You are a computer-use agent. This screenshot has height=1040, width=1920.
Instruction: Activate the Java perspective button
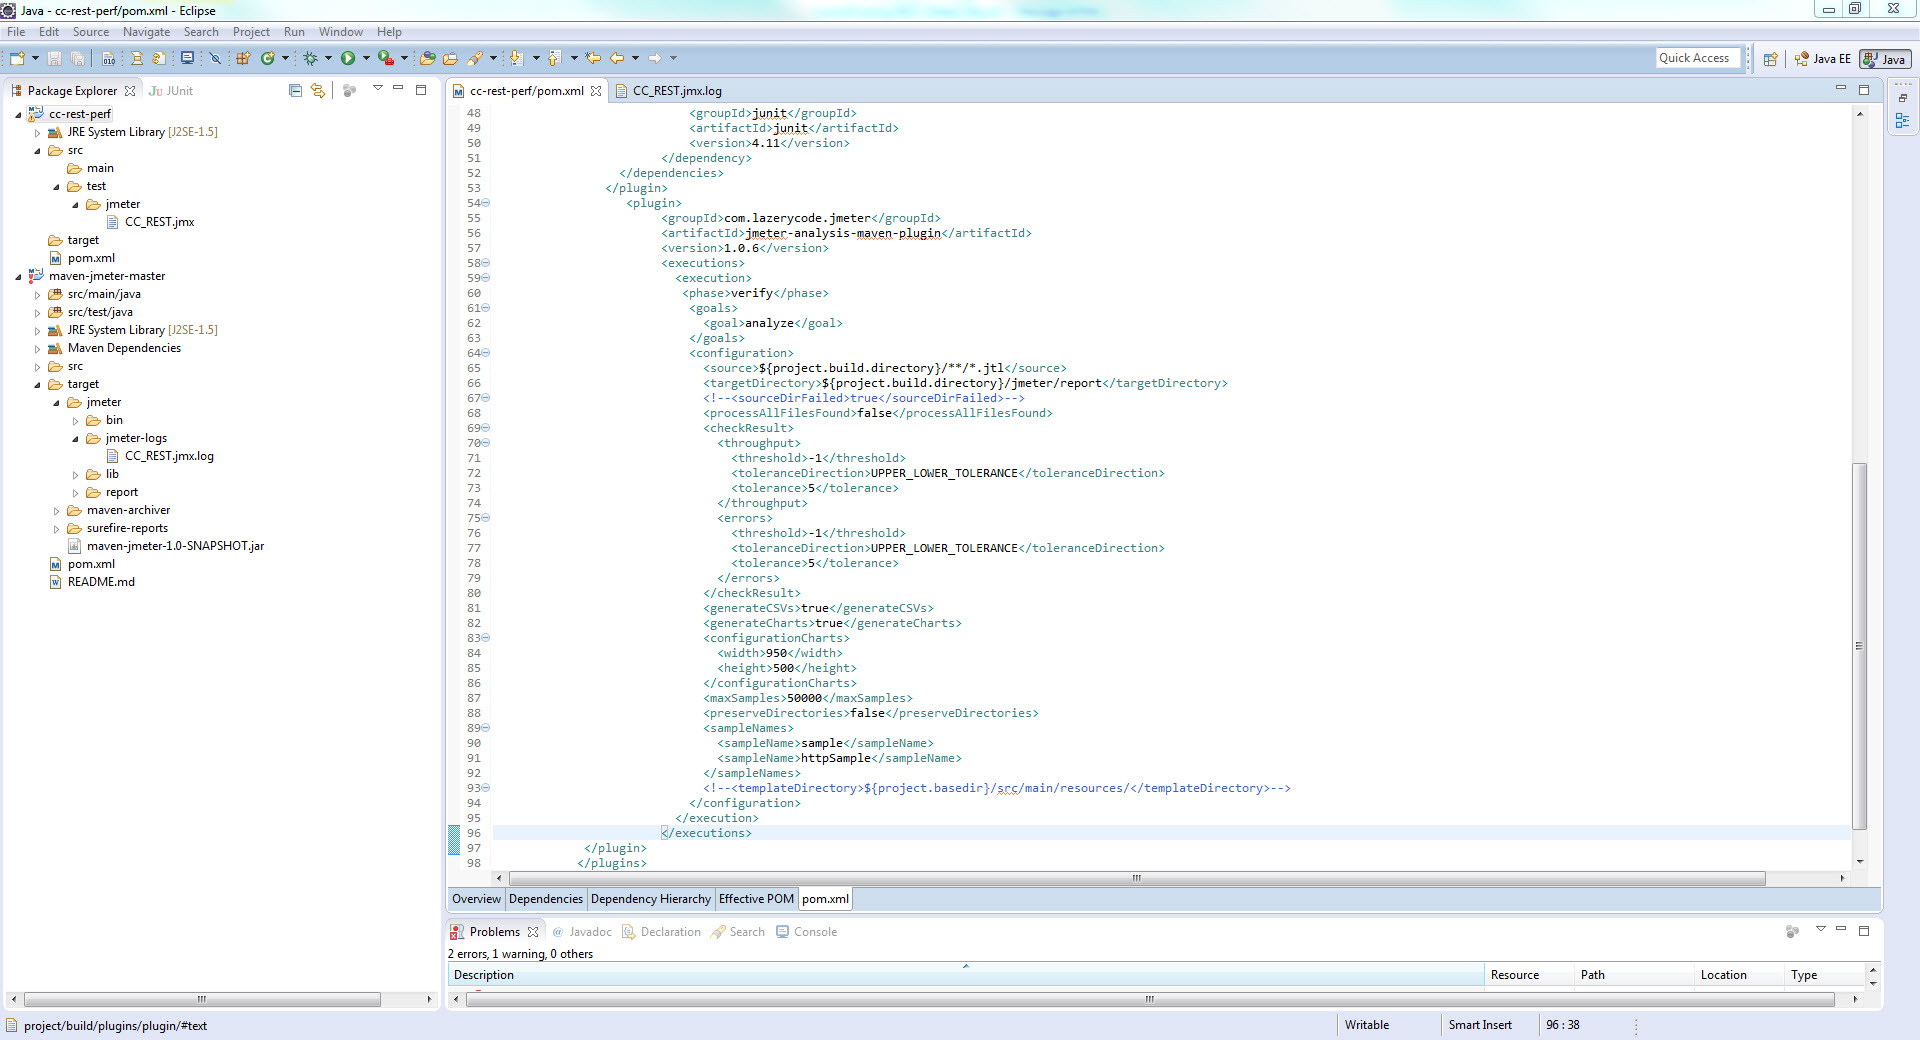[1885, 59]
